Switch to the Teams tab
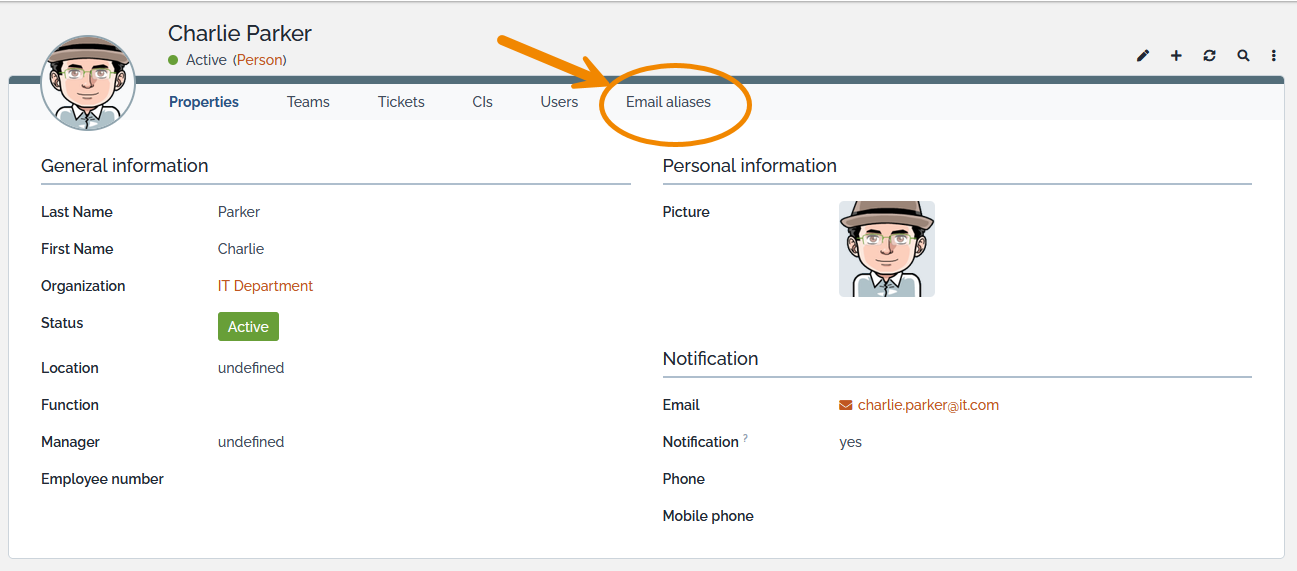Image resolution: width=1297 pixels, height=571 pixels. (308, 102)
